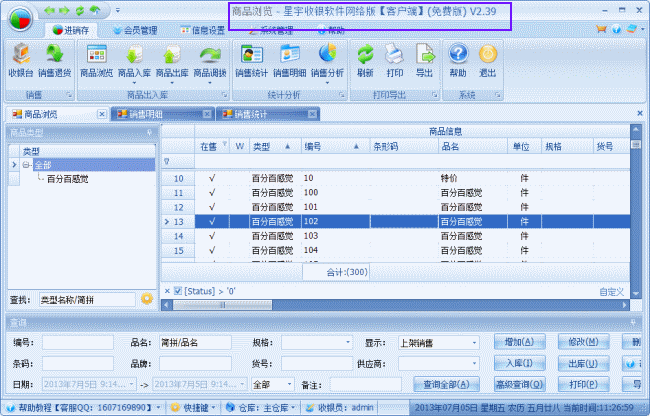Select the 百分百感觉 tree item
Viewport: 650px width, 416px height.
(68, 179)
